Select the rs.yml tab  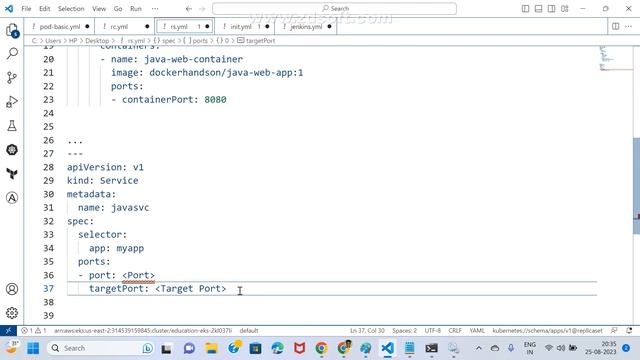[x=185, y=27]
